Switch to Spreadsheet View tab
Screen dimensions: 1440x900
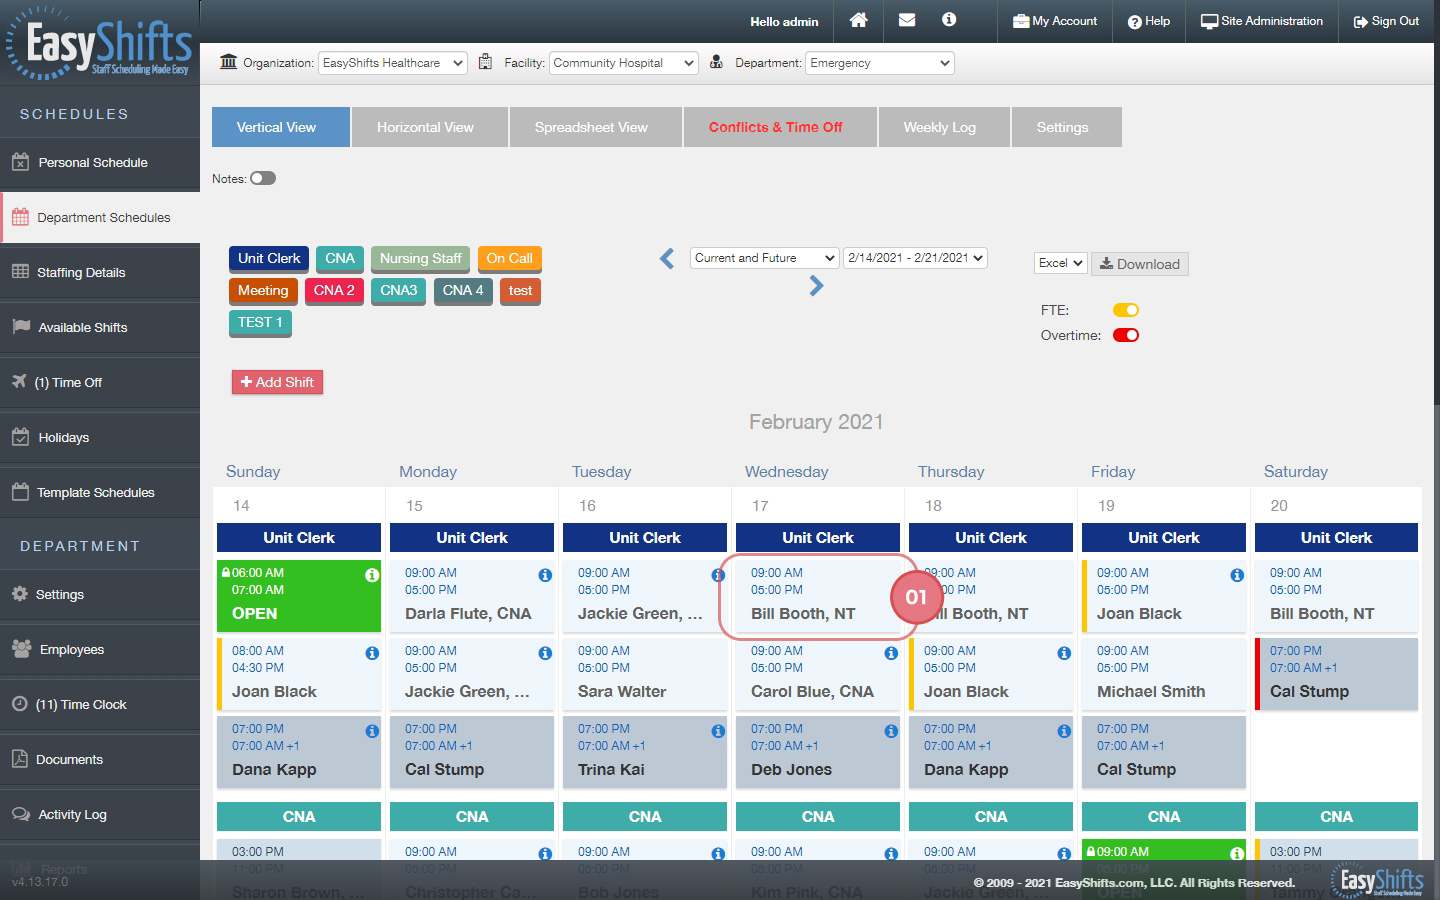(596, 127)
